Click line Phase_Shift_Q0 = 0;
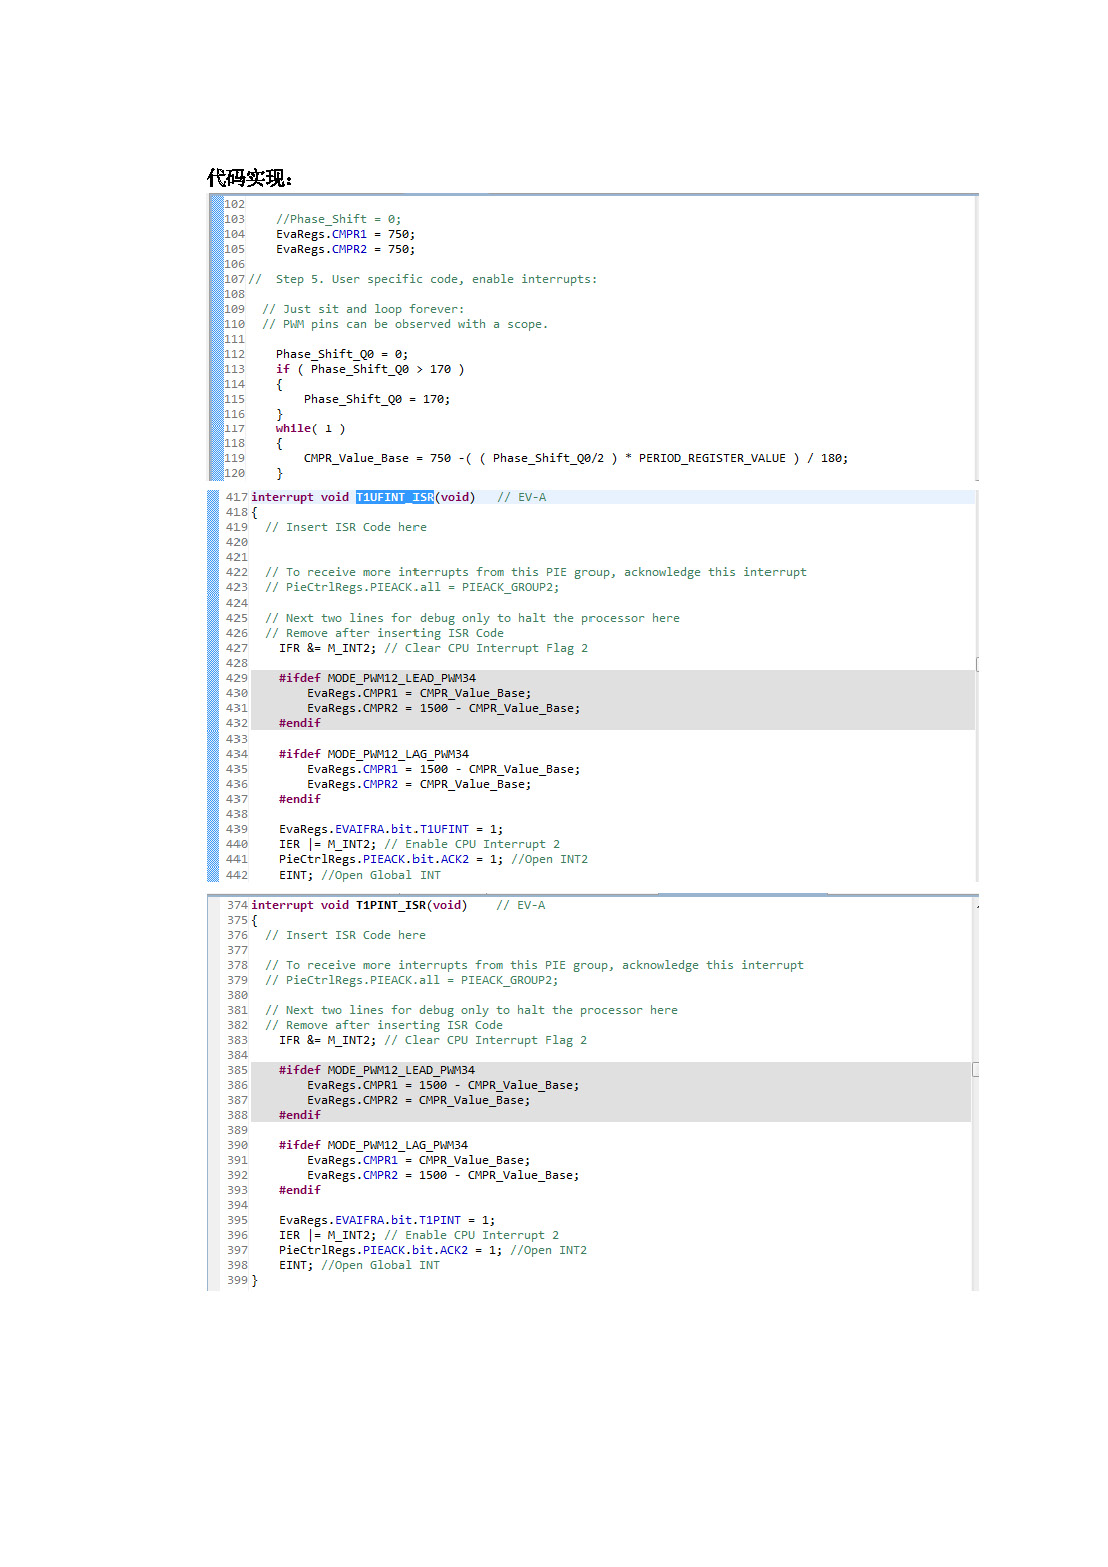 [342, 354]
